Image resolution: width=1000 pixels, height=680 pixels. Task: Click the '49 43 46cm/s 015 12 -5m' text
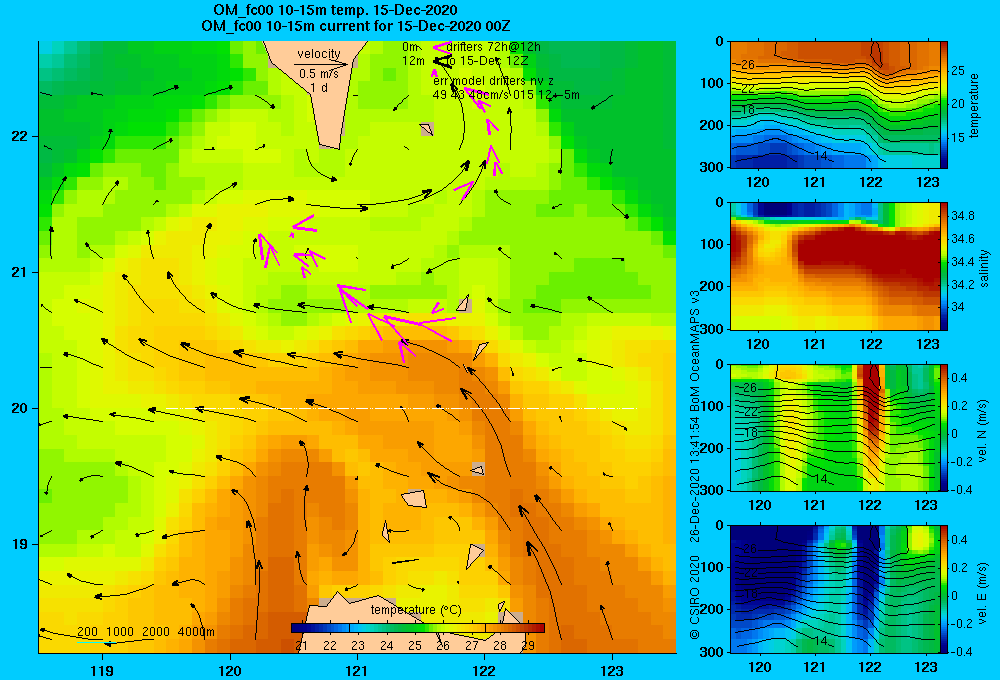[506, 95]
